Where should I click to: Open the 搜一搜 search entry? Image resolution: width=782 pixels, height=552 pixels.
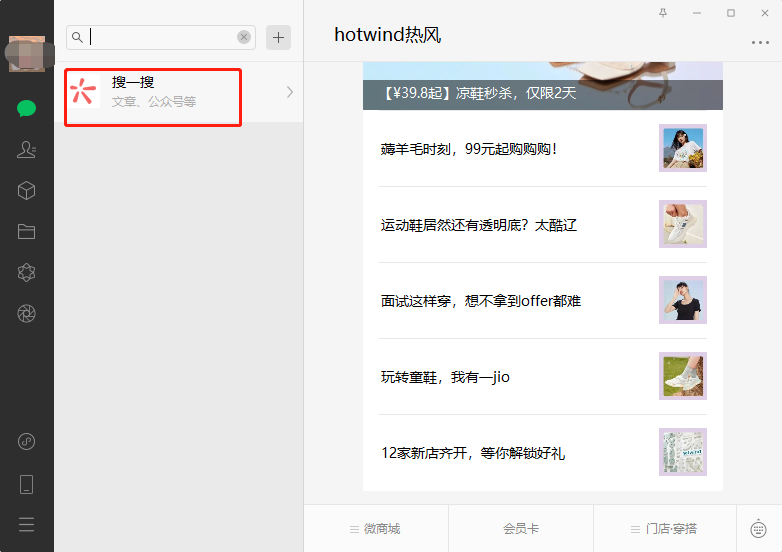[x=179, y=92]
